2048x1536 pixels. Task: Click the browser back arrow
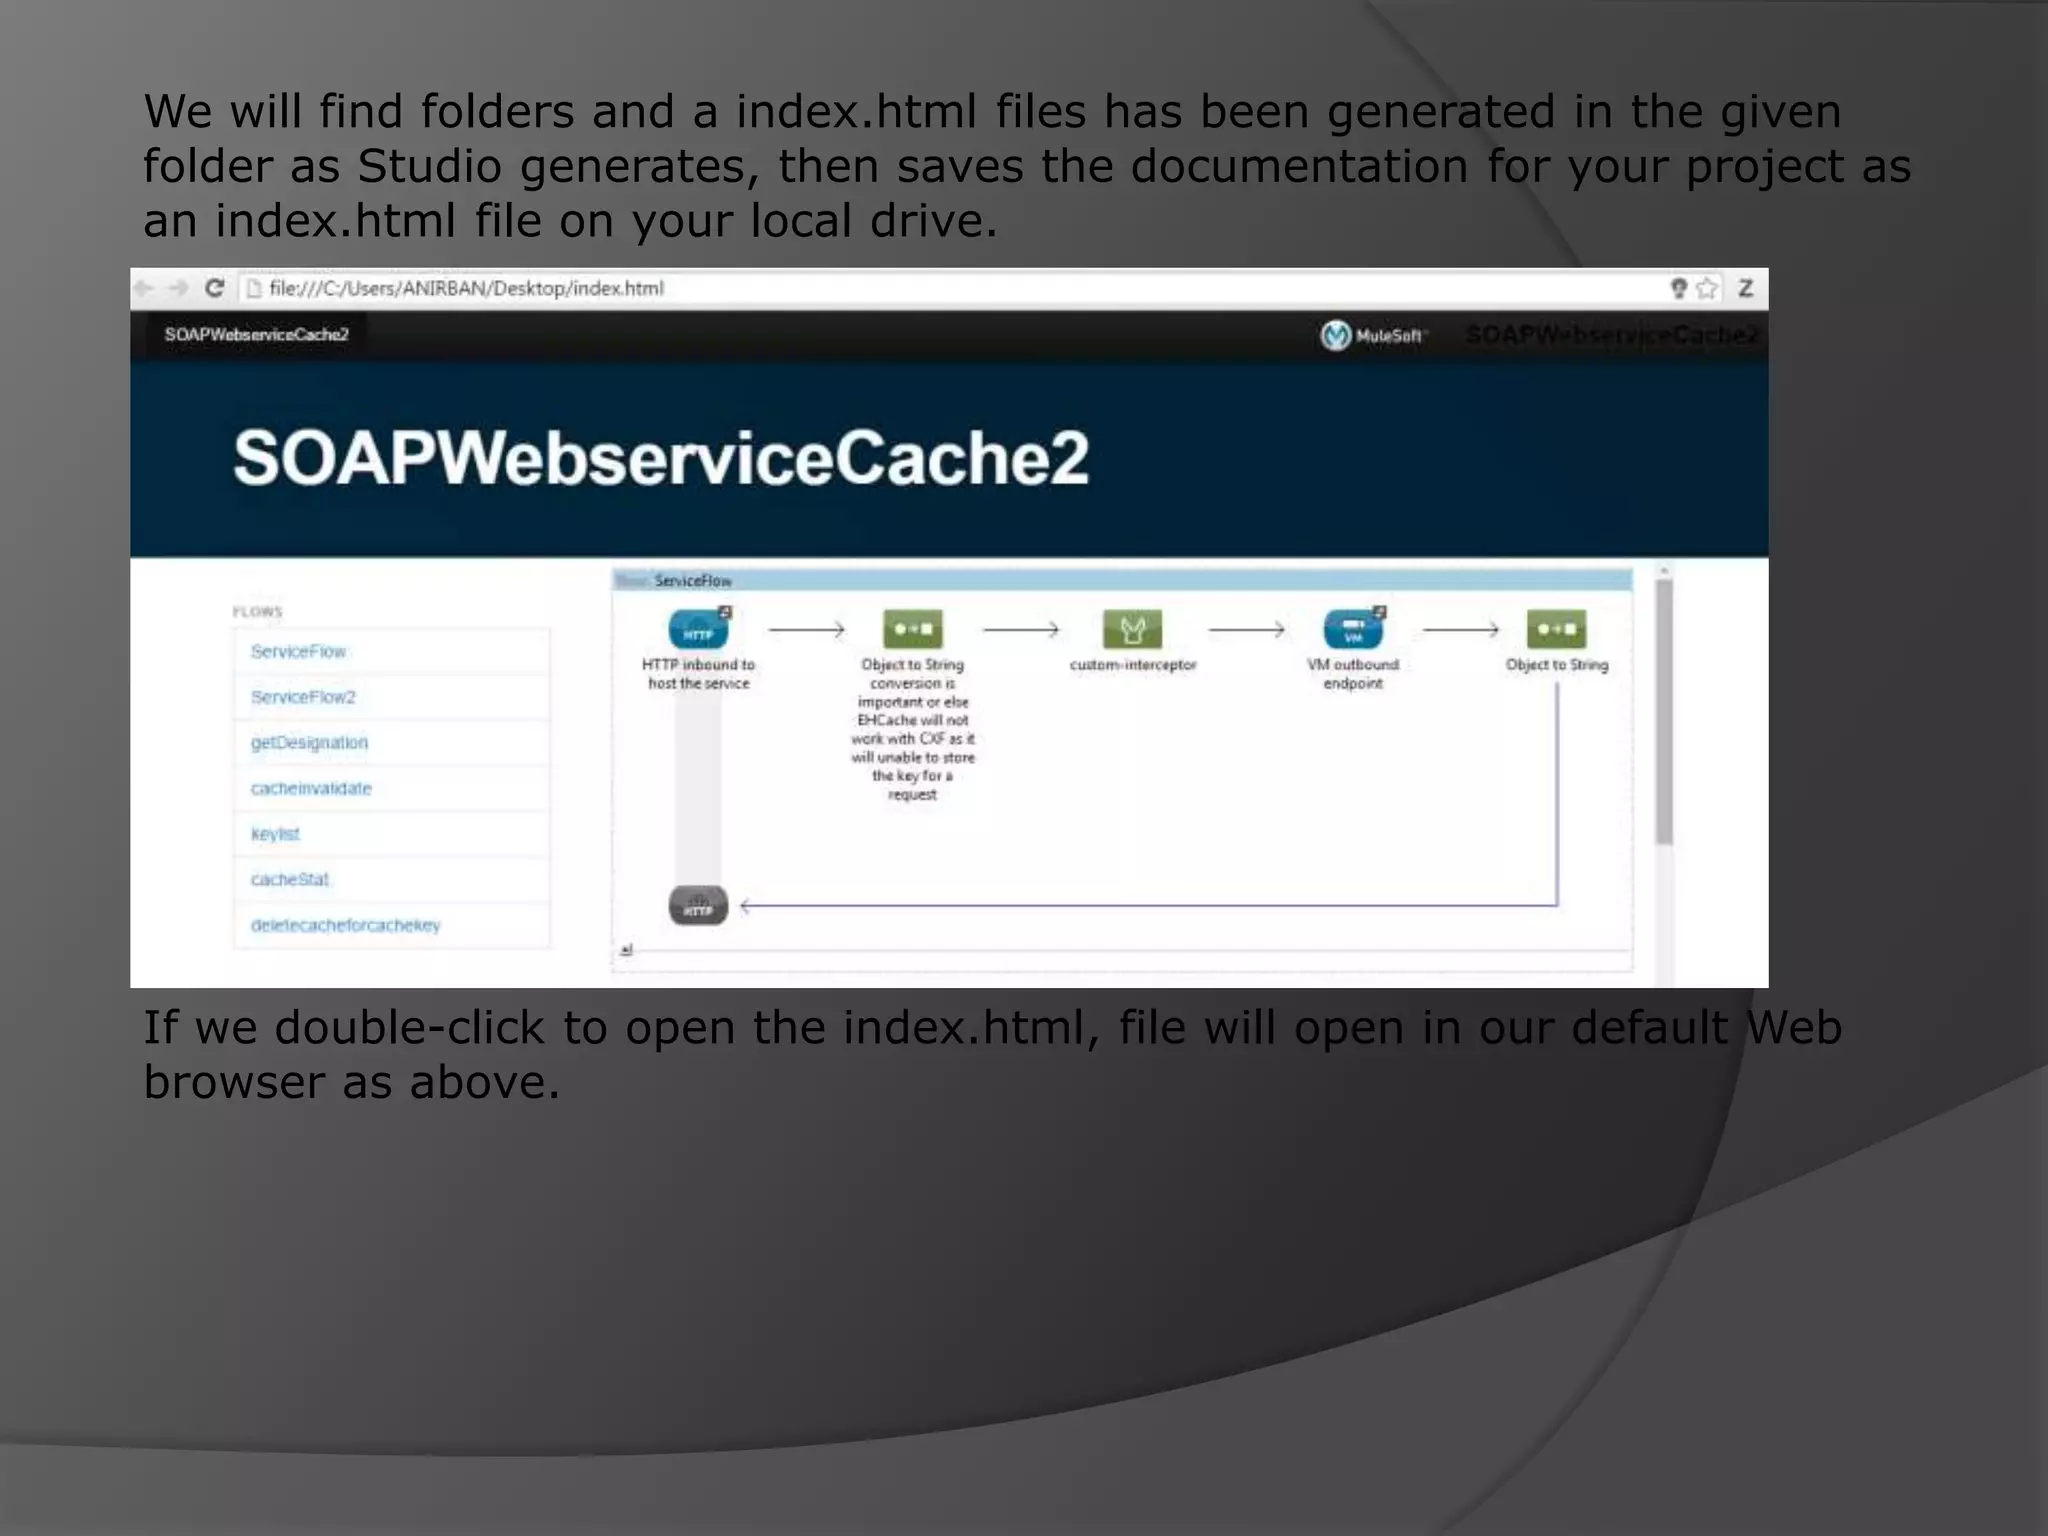[x=144, y=288]
